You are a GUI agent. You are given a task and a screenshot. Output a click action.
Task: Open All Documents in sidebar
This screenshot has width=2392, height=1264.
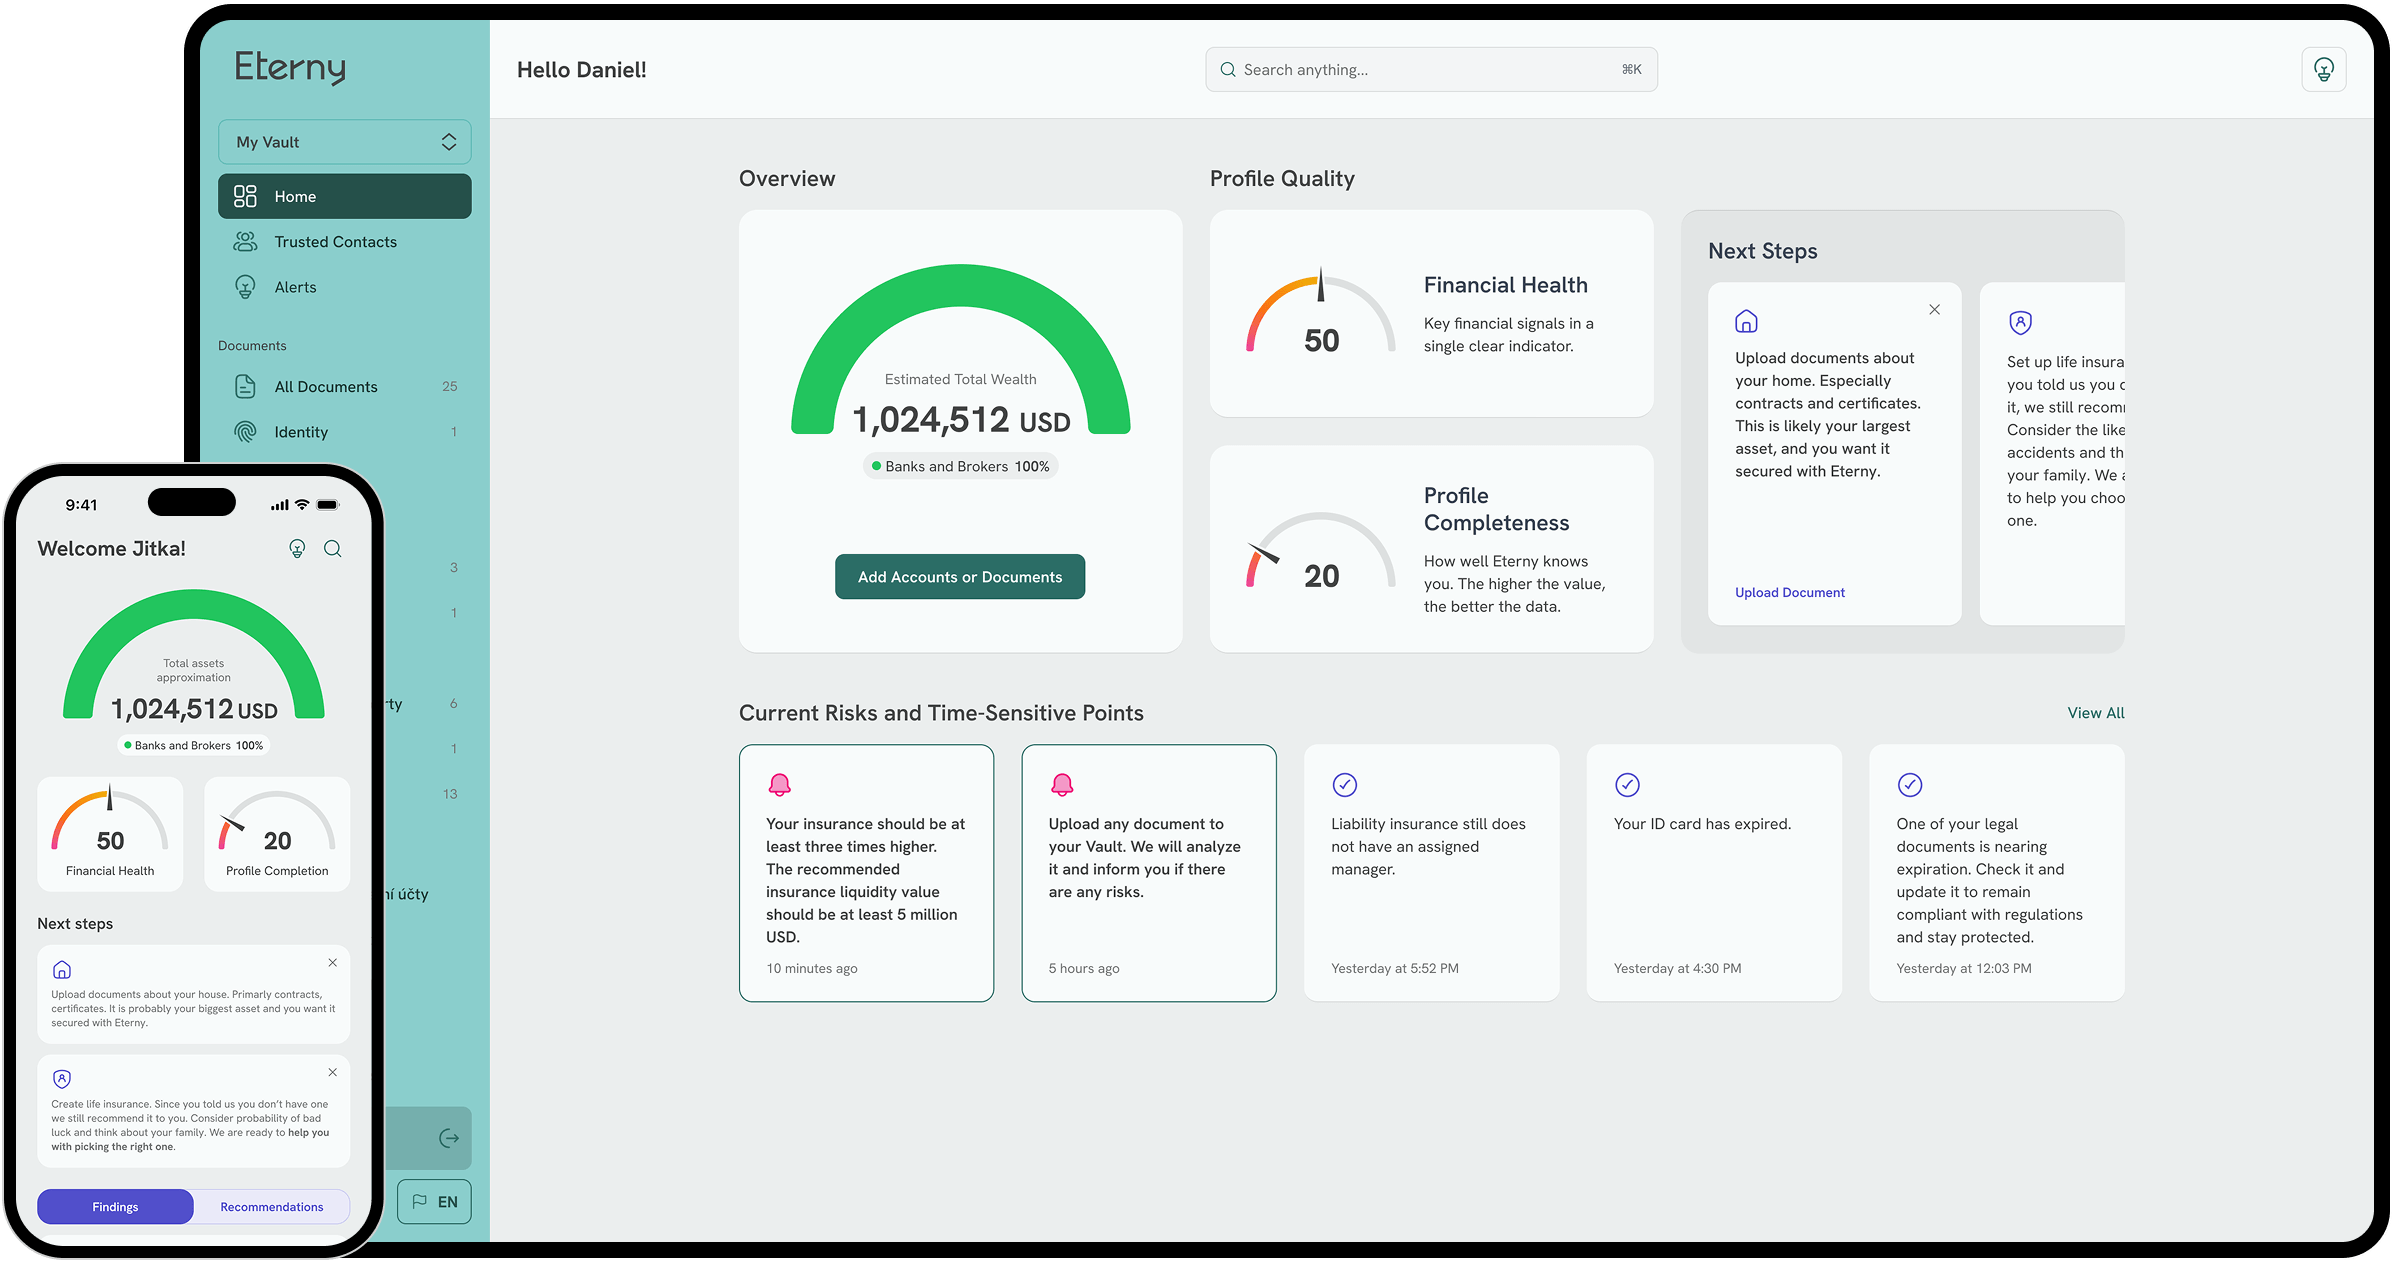[325, 387]
